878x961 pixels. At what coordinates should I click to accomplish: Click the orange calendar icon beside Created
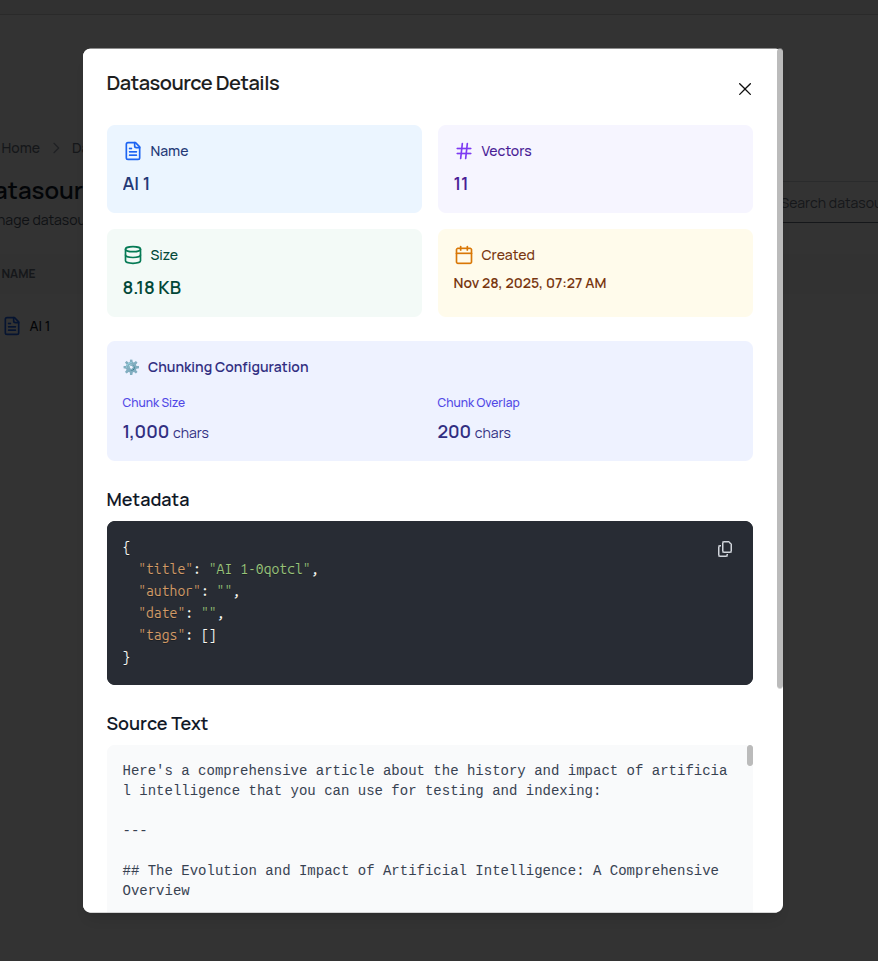click(463, 254)
